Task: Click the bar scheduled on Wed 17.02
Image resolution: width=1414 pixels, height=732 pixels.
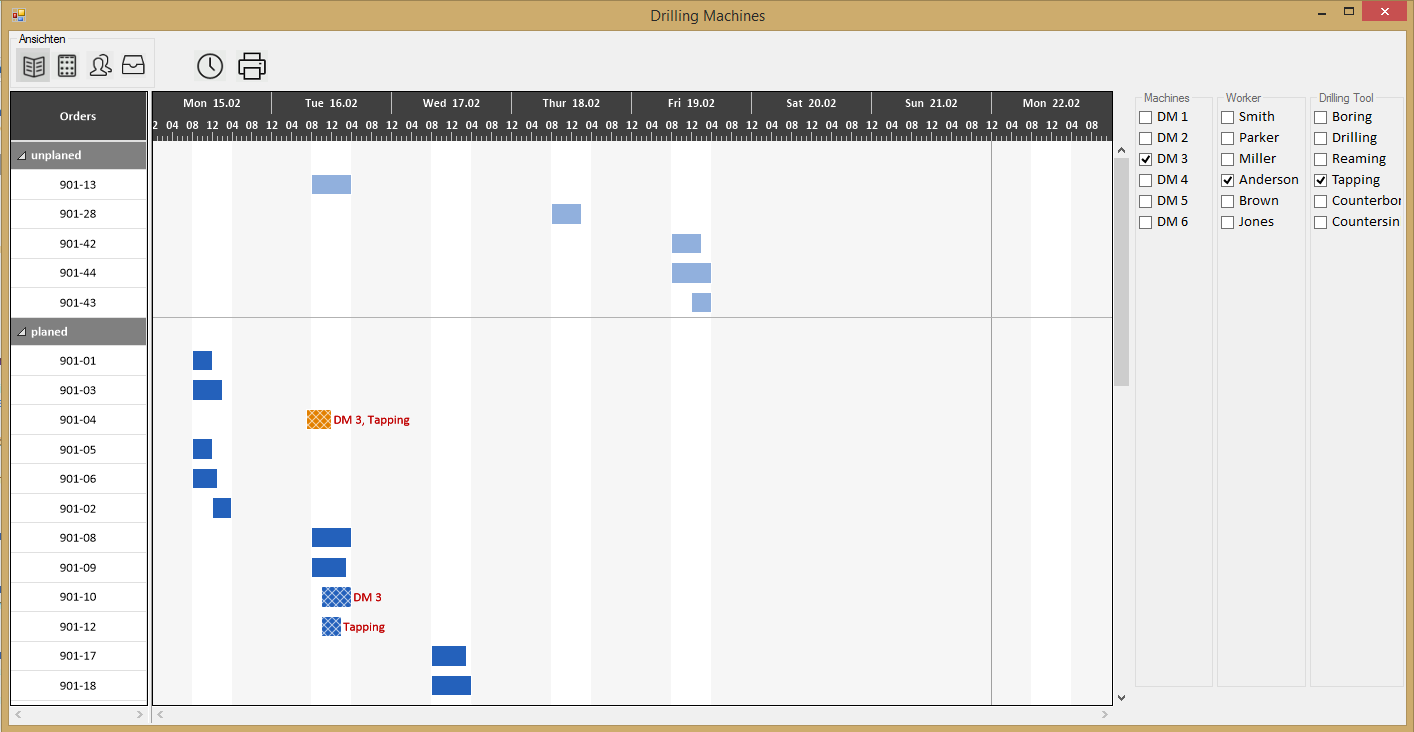Action: [x=448, y=655]
